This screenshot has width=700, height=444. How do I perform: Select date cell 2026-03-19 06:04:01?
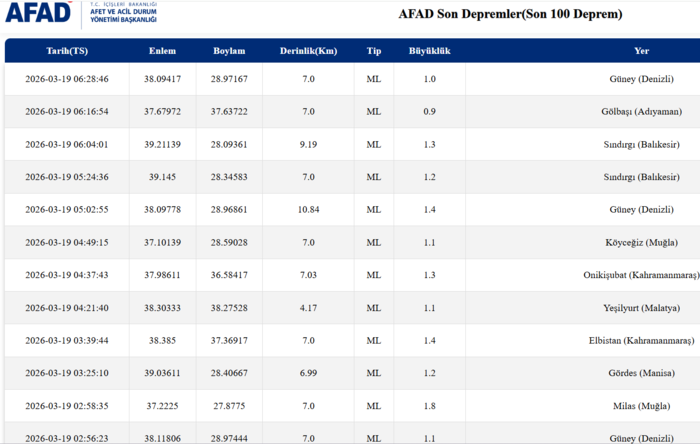click(x=67, y=145)
